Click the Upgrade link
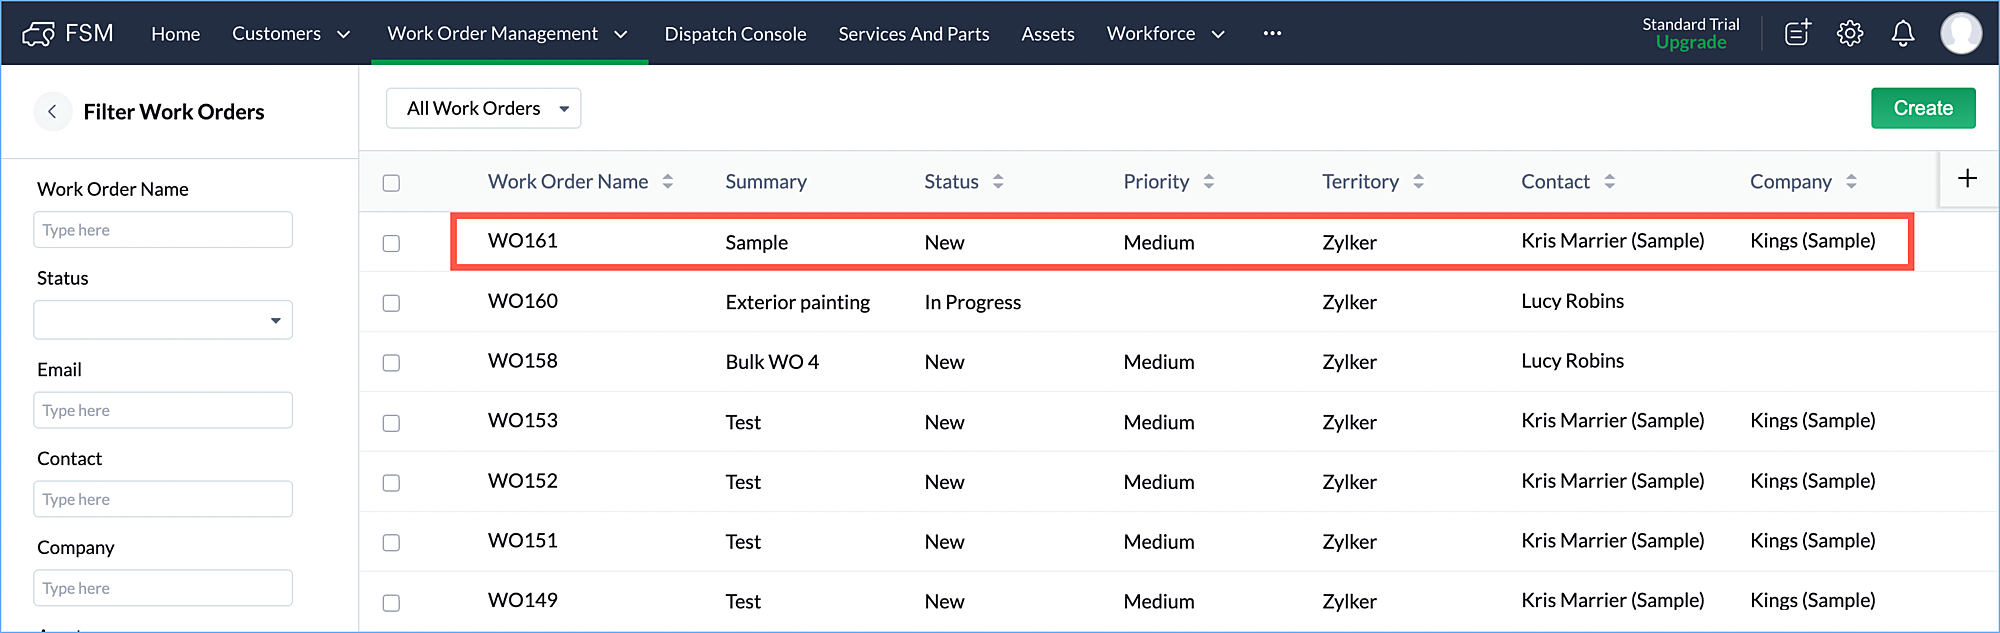The width and height of the screenshot is (2000, 633). [1690, 43]
